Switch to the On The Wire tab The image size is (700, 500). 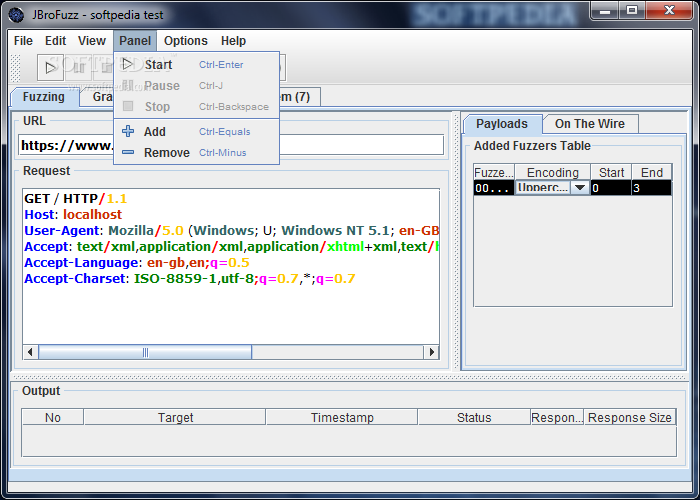[x=590, y=124]
